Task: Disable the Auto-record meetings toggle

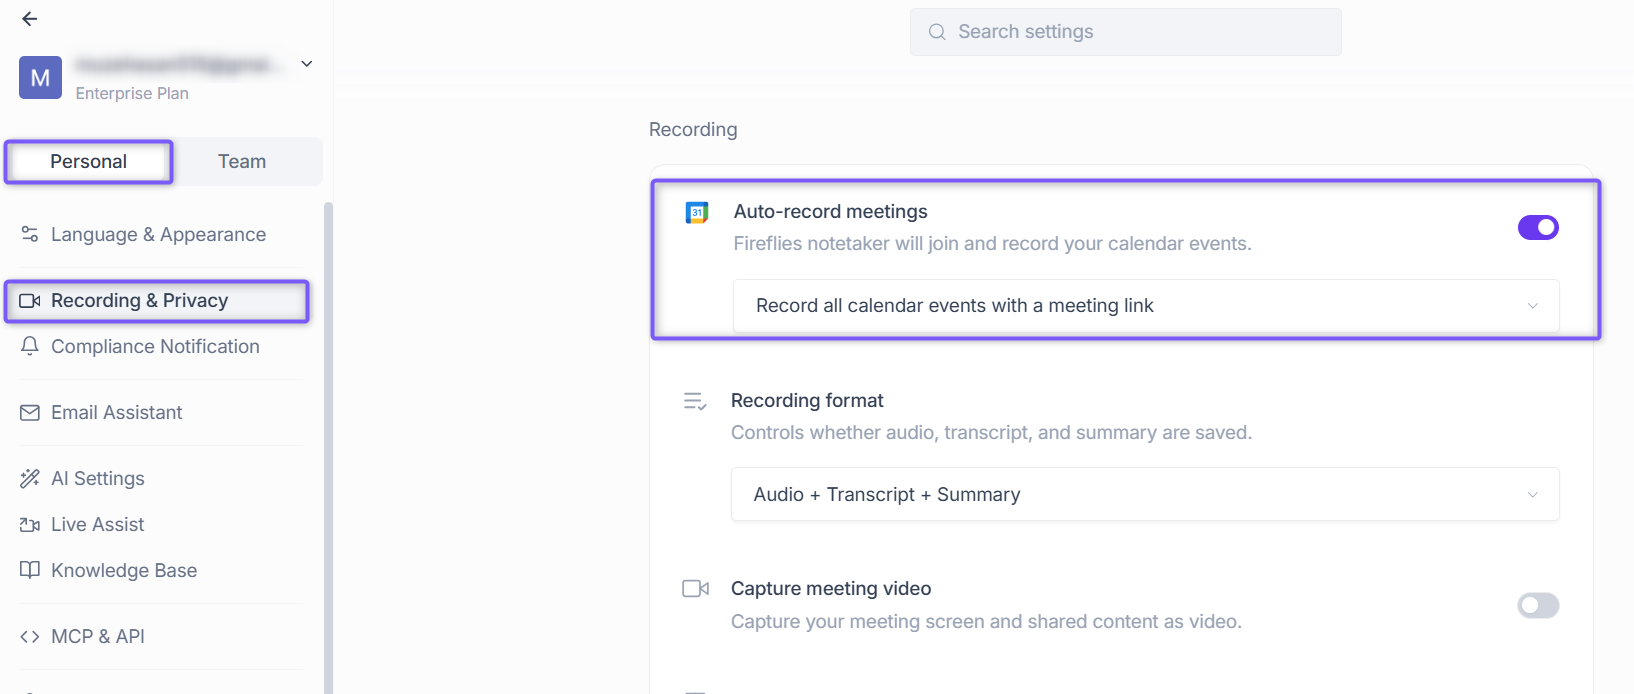Action: point(1538,228)
